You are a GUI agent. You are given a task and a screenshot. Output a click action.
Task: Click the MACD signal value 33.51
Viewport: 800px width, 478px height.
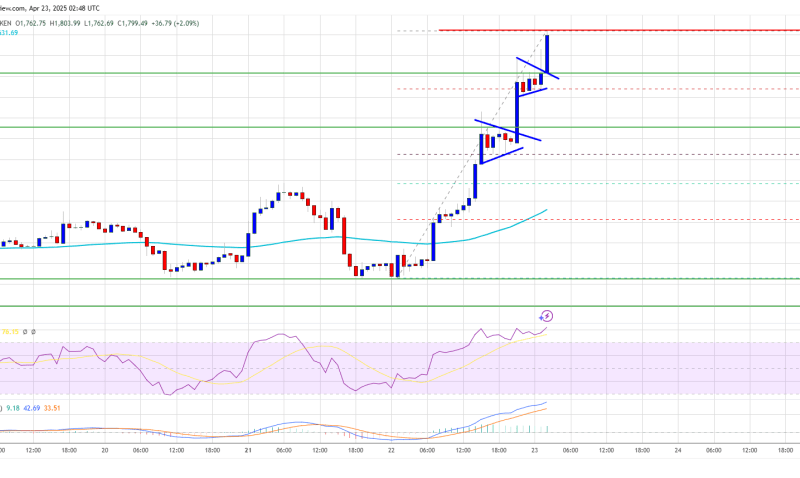point(52,408)
